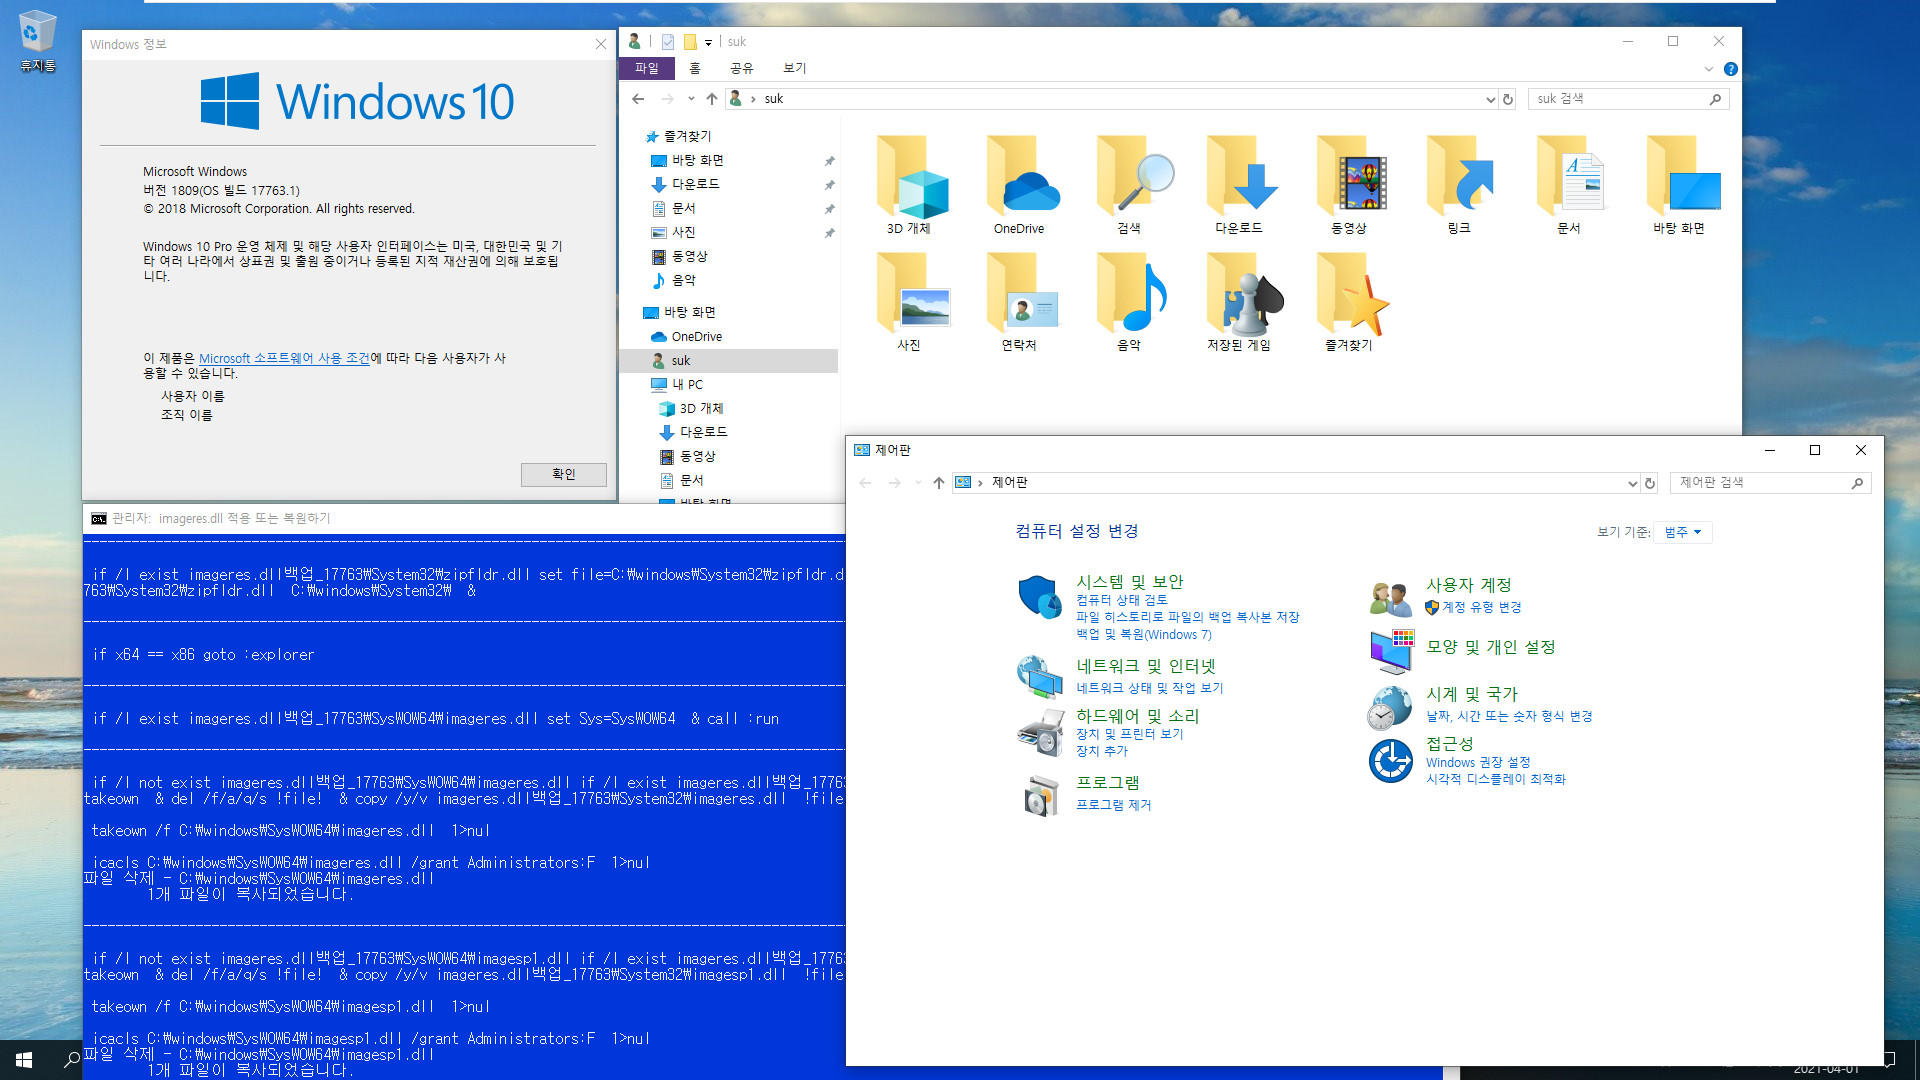Go up one level in 제어판 window

tap(938, 483)
